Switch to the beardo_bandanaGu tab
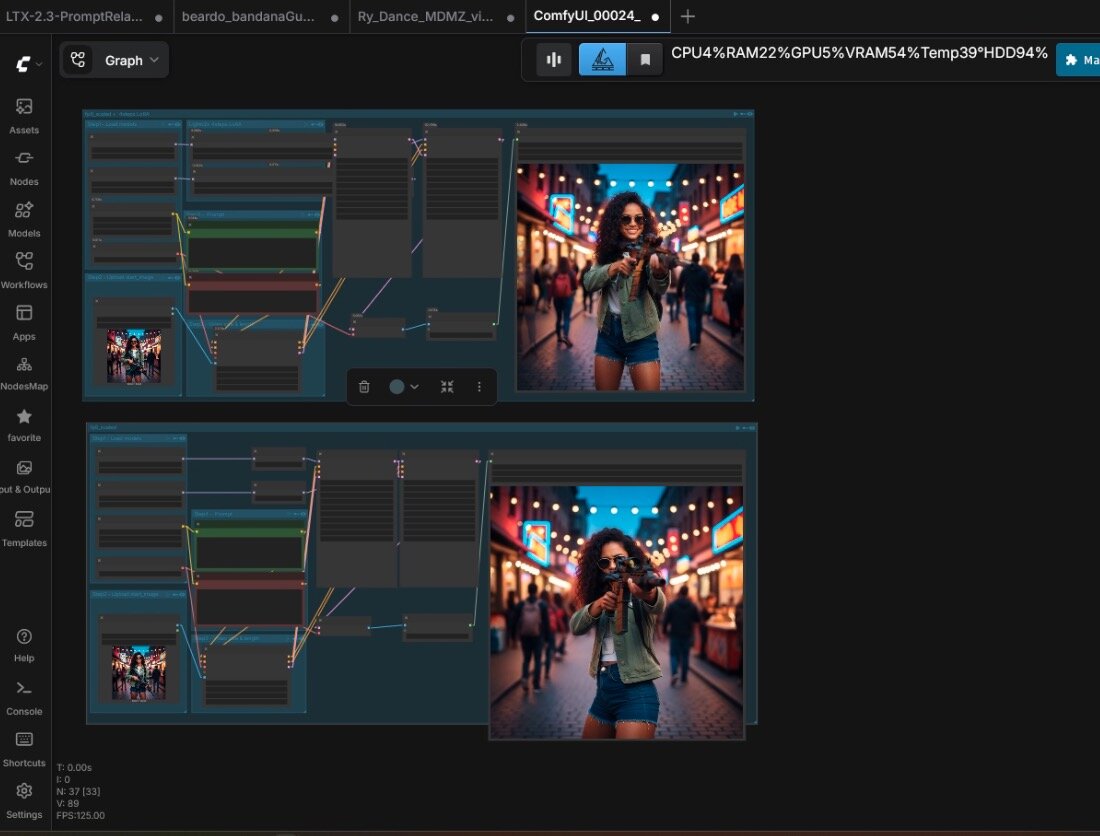 point(260,16)
